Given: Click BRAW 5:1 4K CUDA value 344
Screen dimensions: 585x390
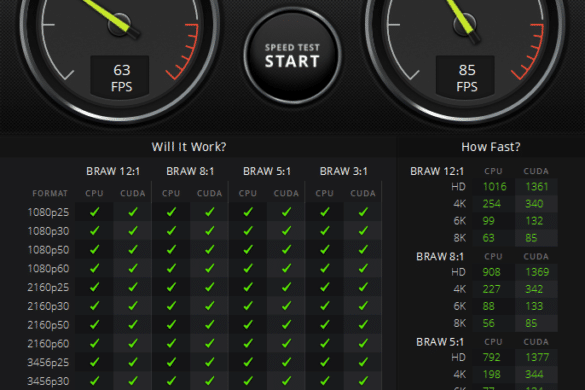Looking at the screenshot, I should coord(534,374).
